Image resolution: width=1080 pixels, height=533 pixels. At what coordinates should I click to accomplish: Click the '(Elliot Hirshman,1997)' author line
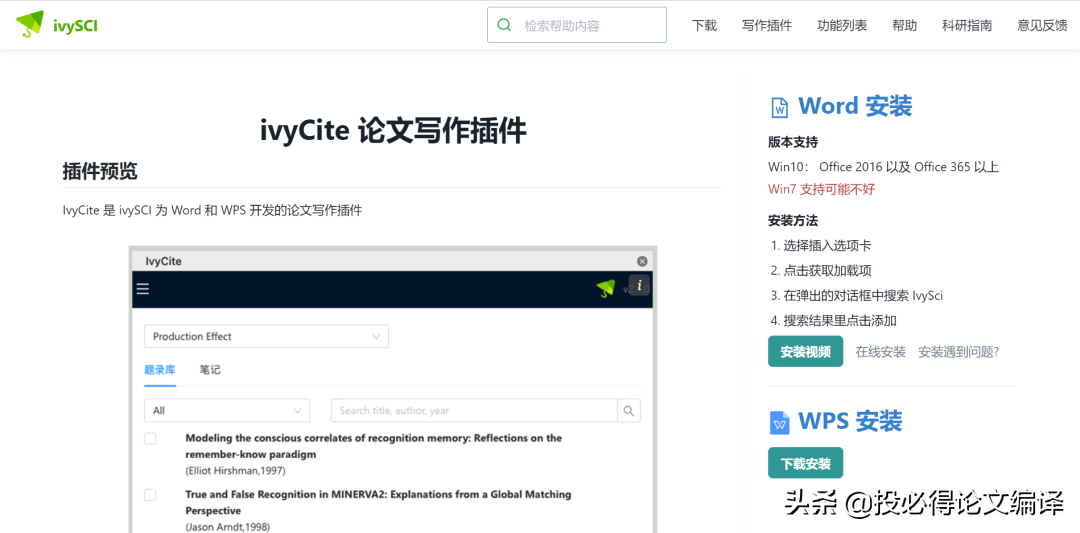(235, 471)
